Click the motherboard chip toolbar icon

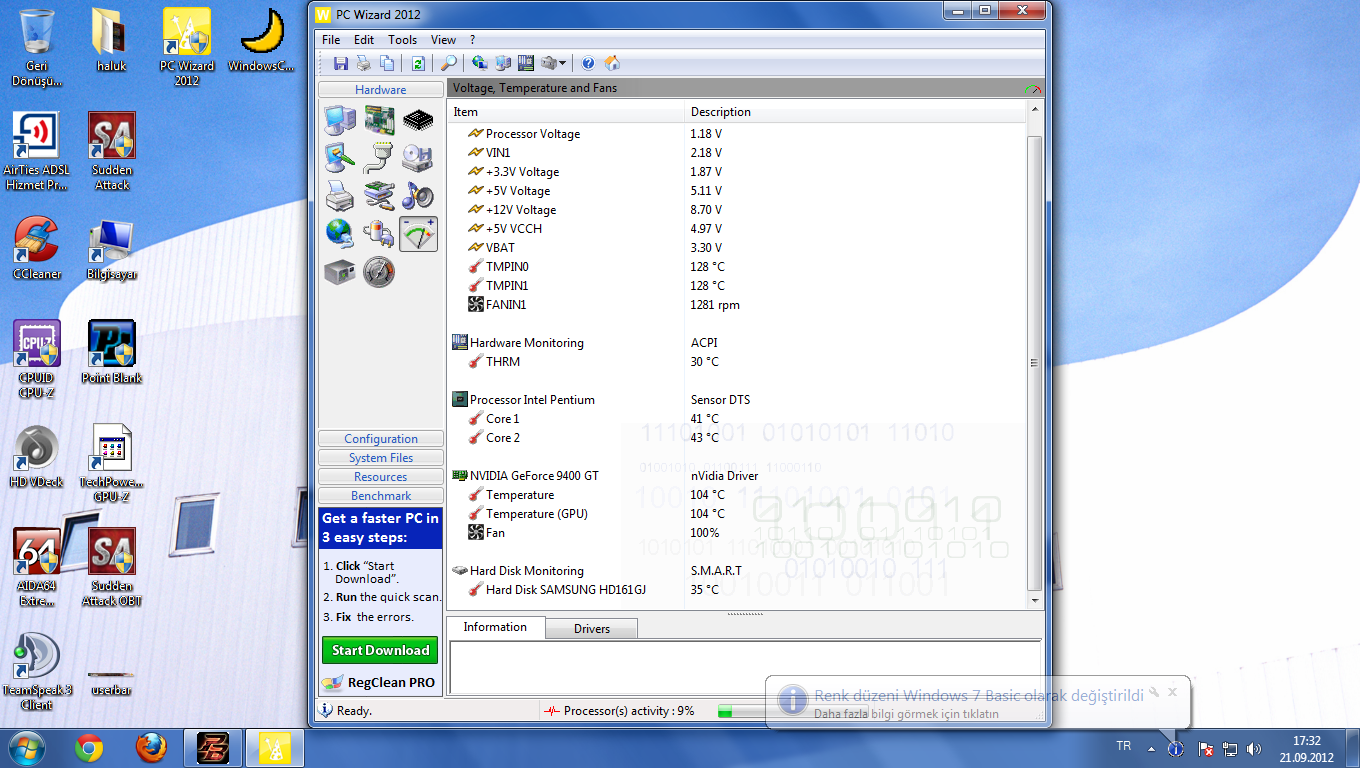tap(526, 63)
